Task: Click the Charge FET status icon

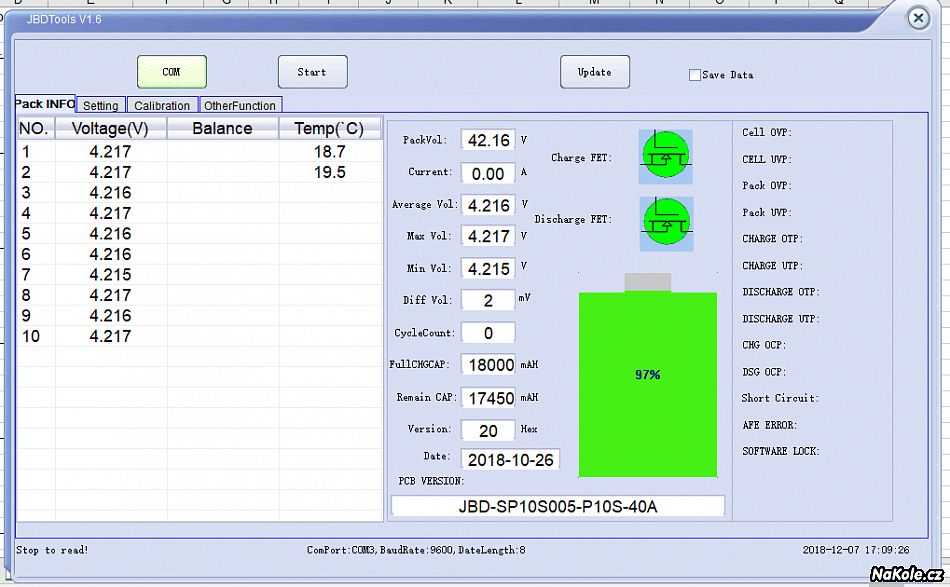Action: tap(665, 157)
